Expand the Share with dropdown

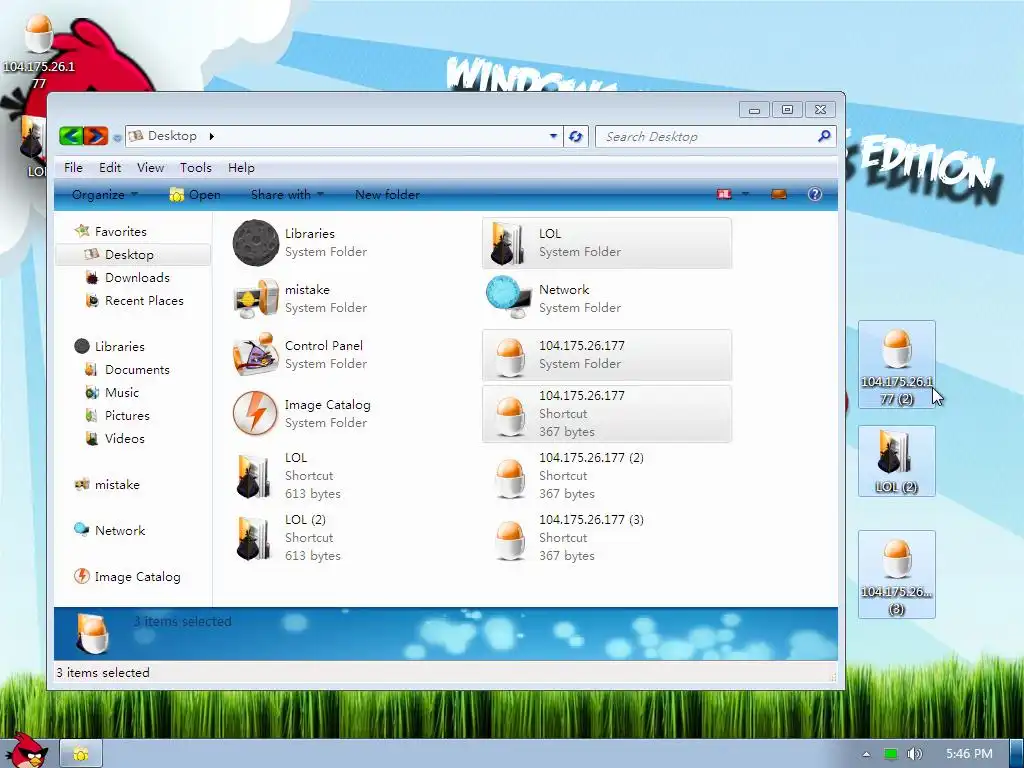tap(287, 195)
